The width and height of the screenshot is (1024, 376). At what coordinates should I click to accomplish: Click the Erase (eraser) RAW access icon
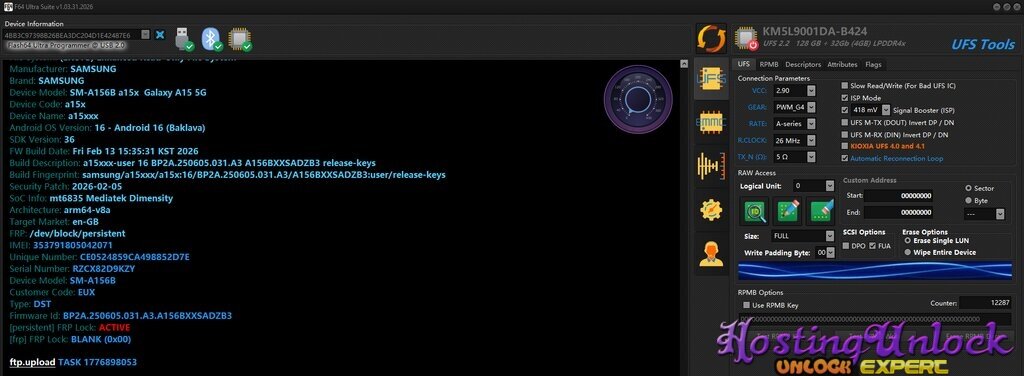point(820,211)
